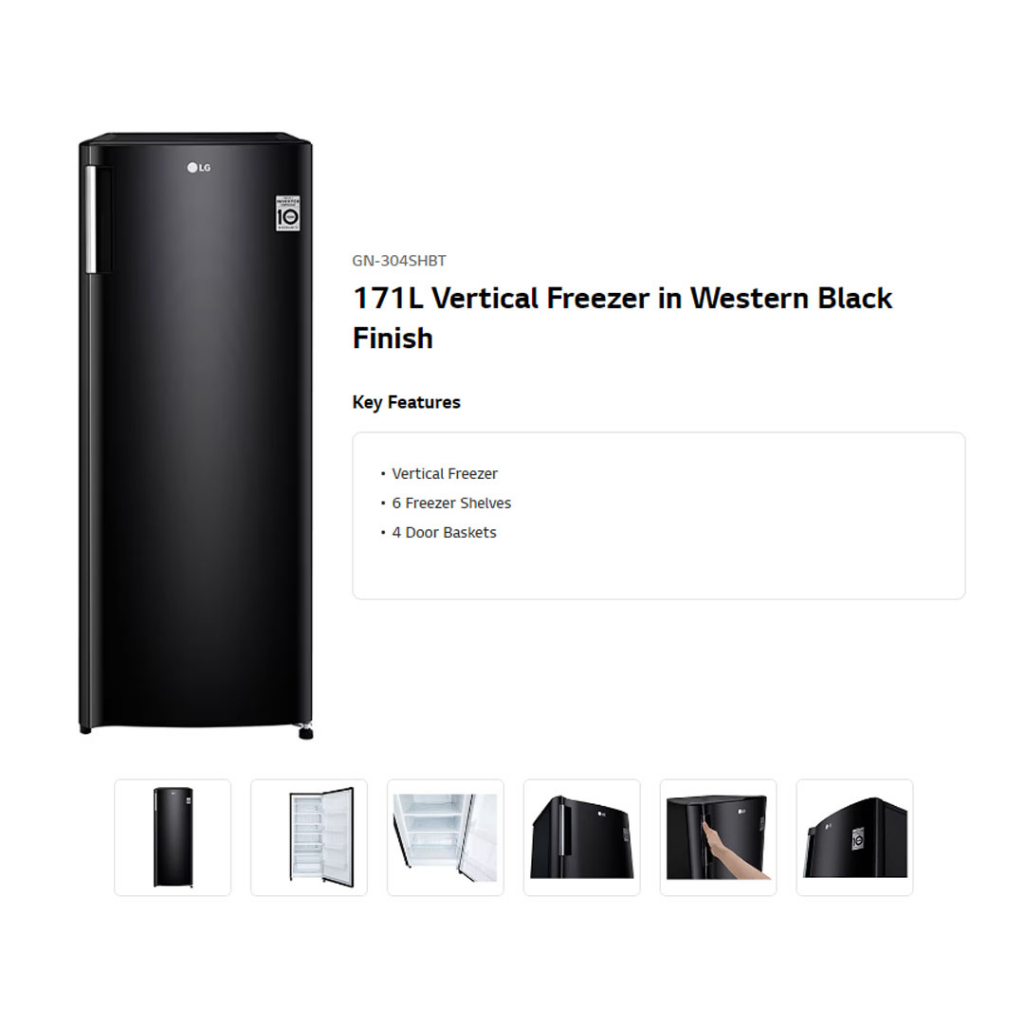The height and width of the screenshot is (1024, 1024).
Task: Click the Inverter 10 year warranty badge
Action: click(288, 213)
